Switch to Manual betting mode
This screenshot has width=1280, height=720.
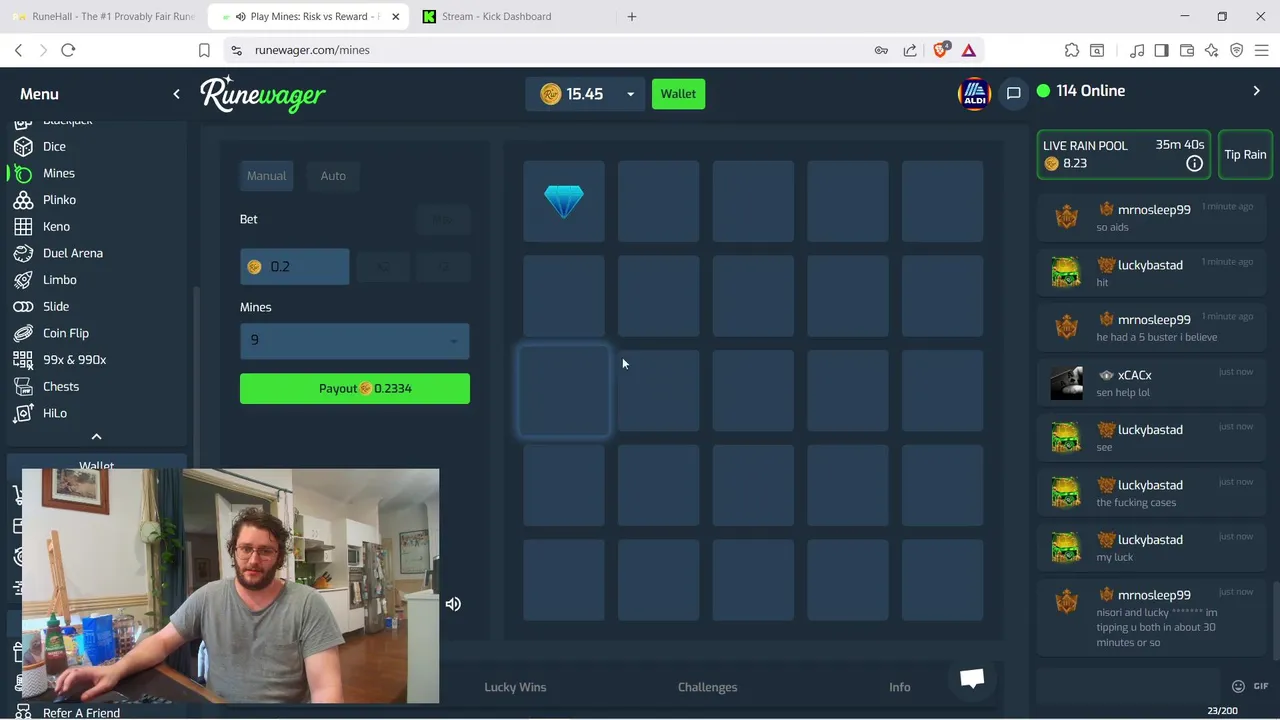267,176
